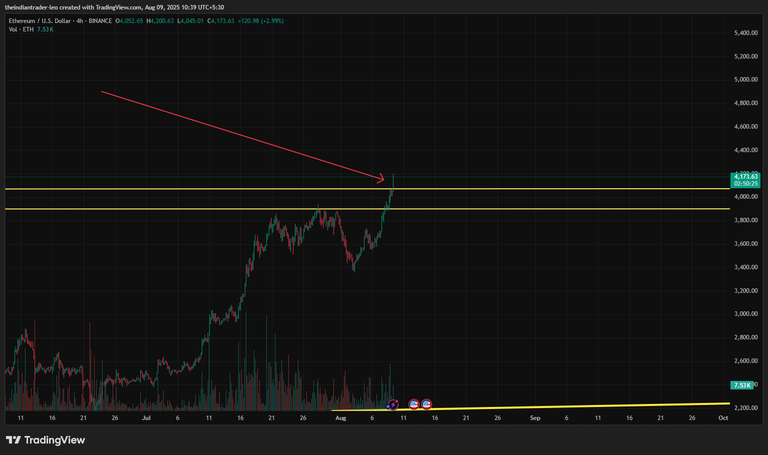The image size is (768, 455).
Task: Click the Sep label on time axis
Action: [535, 418]
